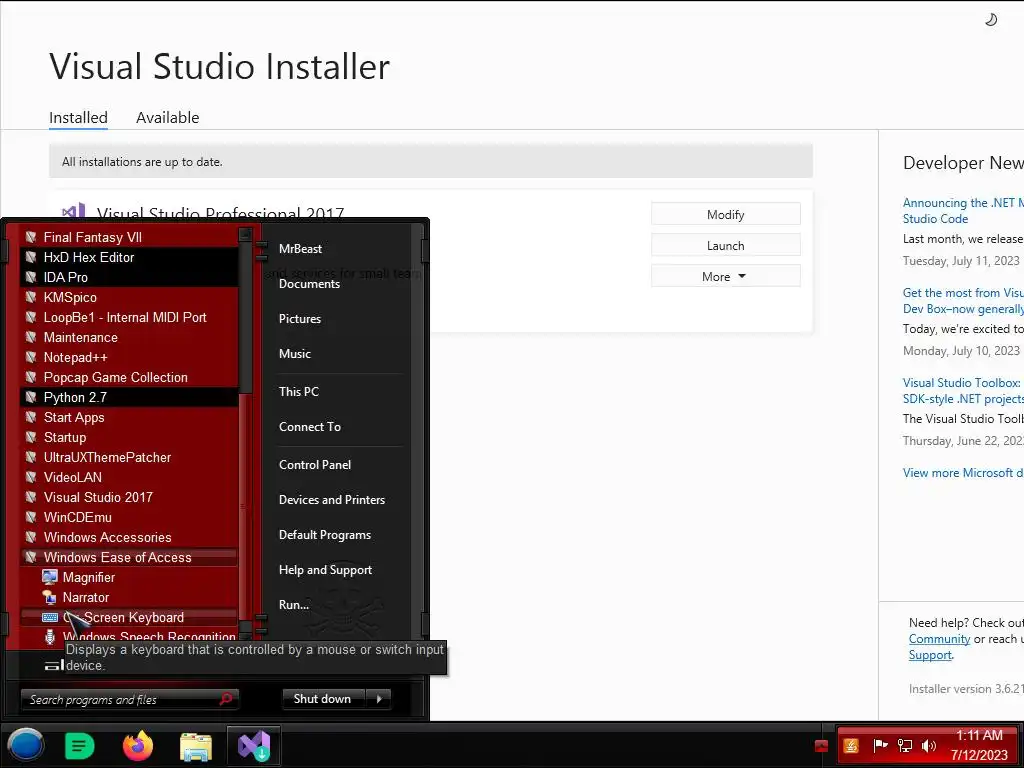Open Pictures from the Start menu
Image resolution: width=1024 pixels, height=768 pixels.
300,319
